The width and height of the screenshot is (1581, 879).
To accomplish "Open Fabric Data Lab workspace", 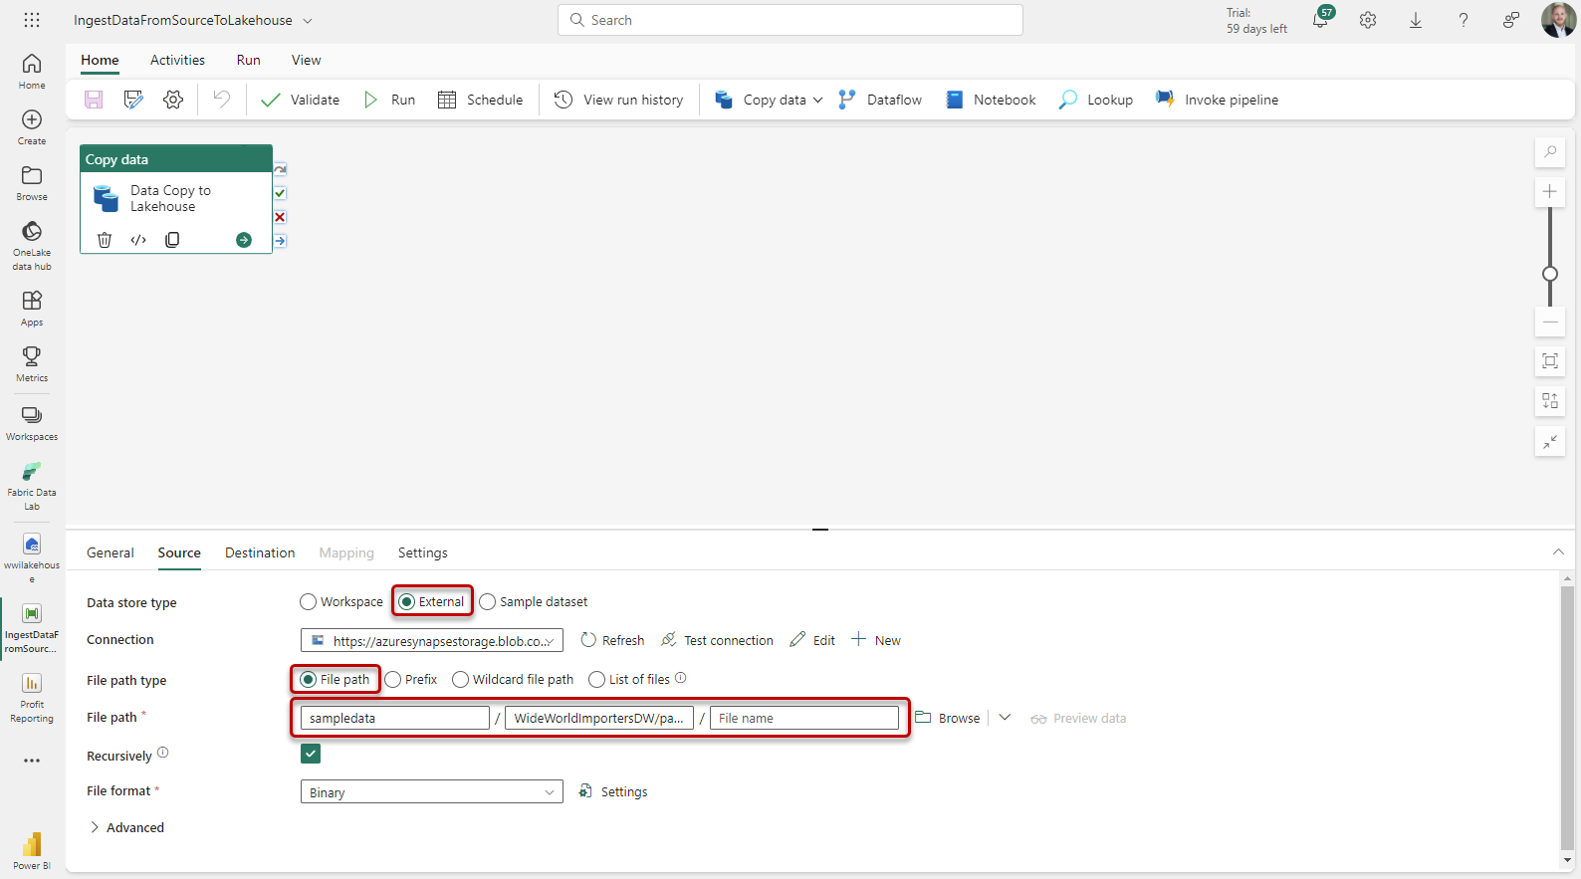I will pos(32,486).
